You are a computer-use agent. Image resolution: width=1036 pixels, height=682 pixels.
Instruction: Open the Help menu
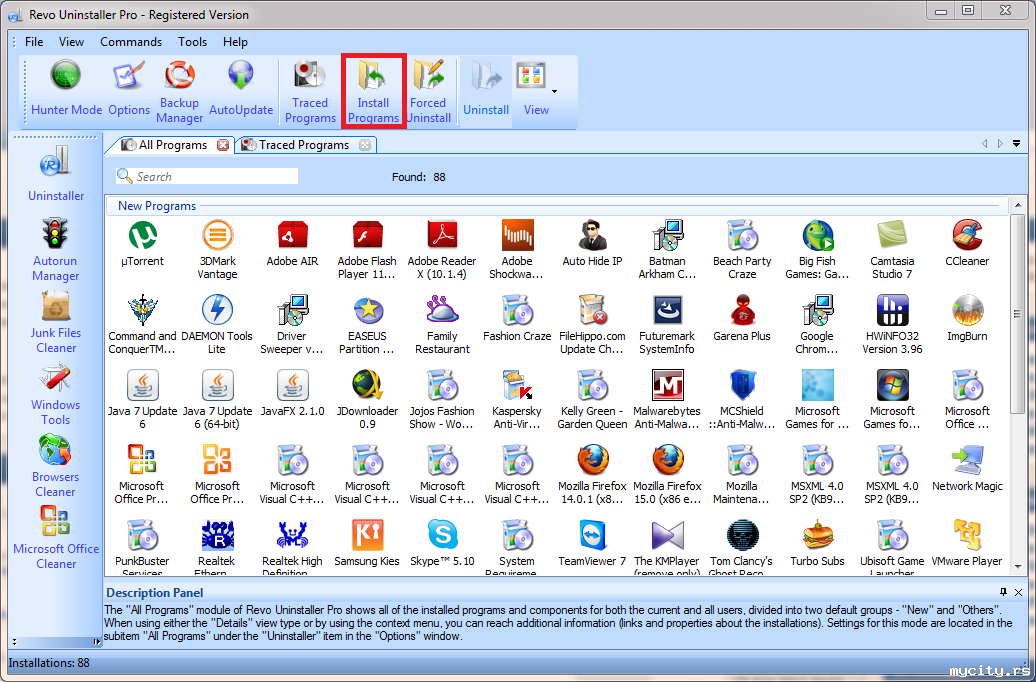point(235,42)
